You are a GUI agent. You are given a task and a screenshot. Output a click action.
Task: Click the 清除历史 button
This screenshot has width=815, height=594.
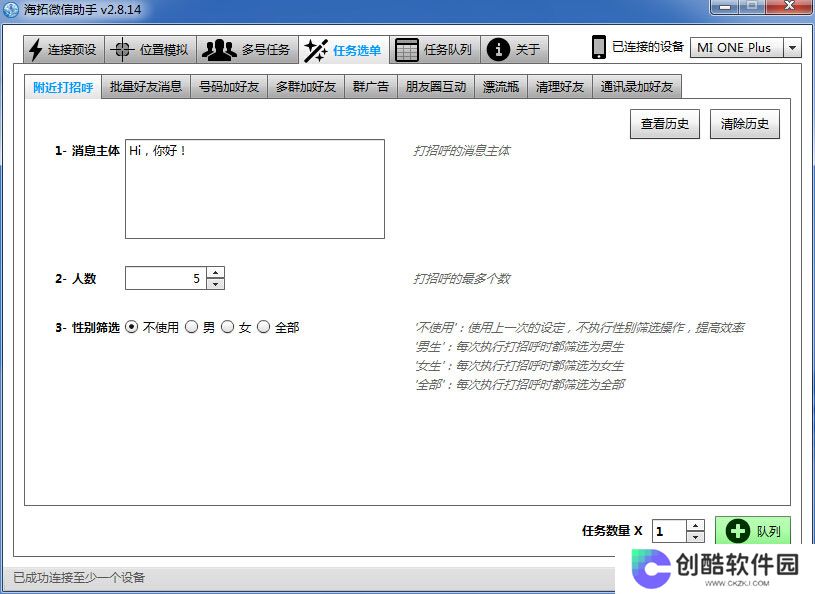point(745,124)
